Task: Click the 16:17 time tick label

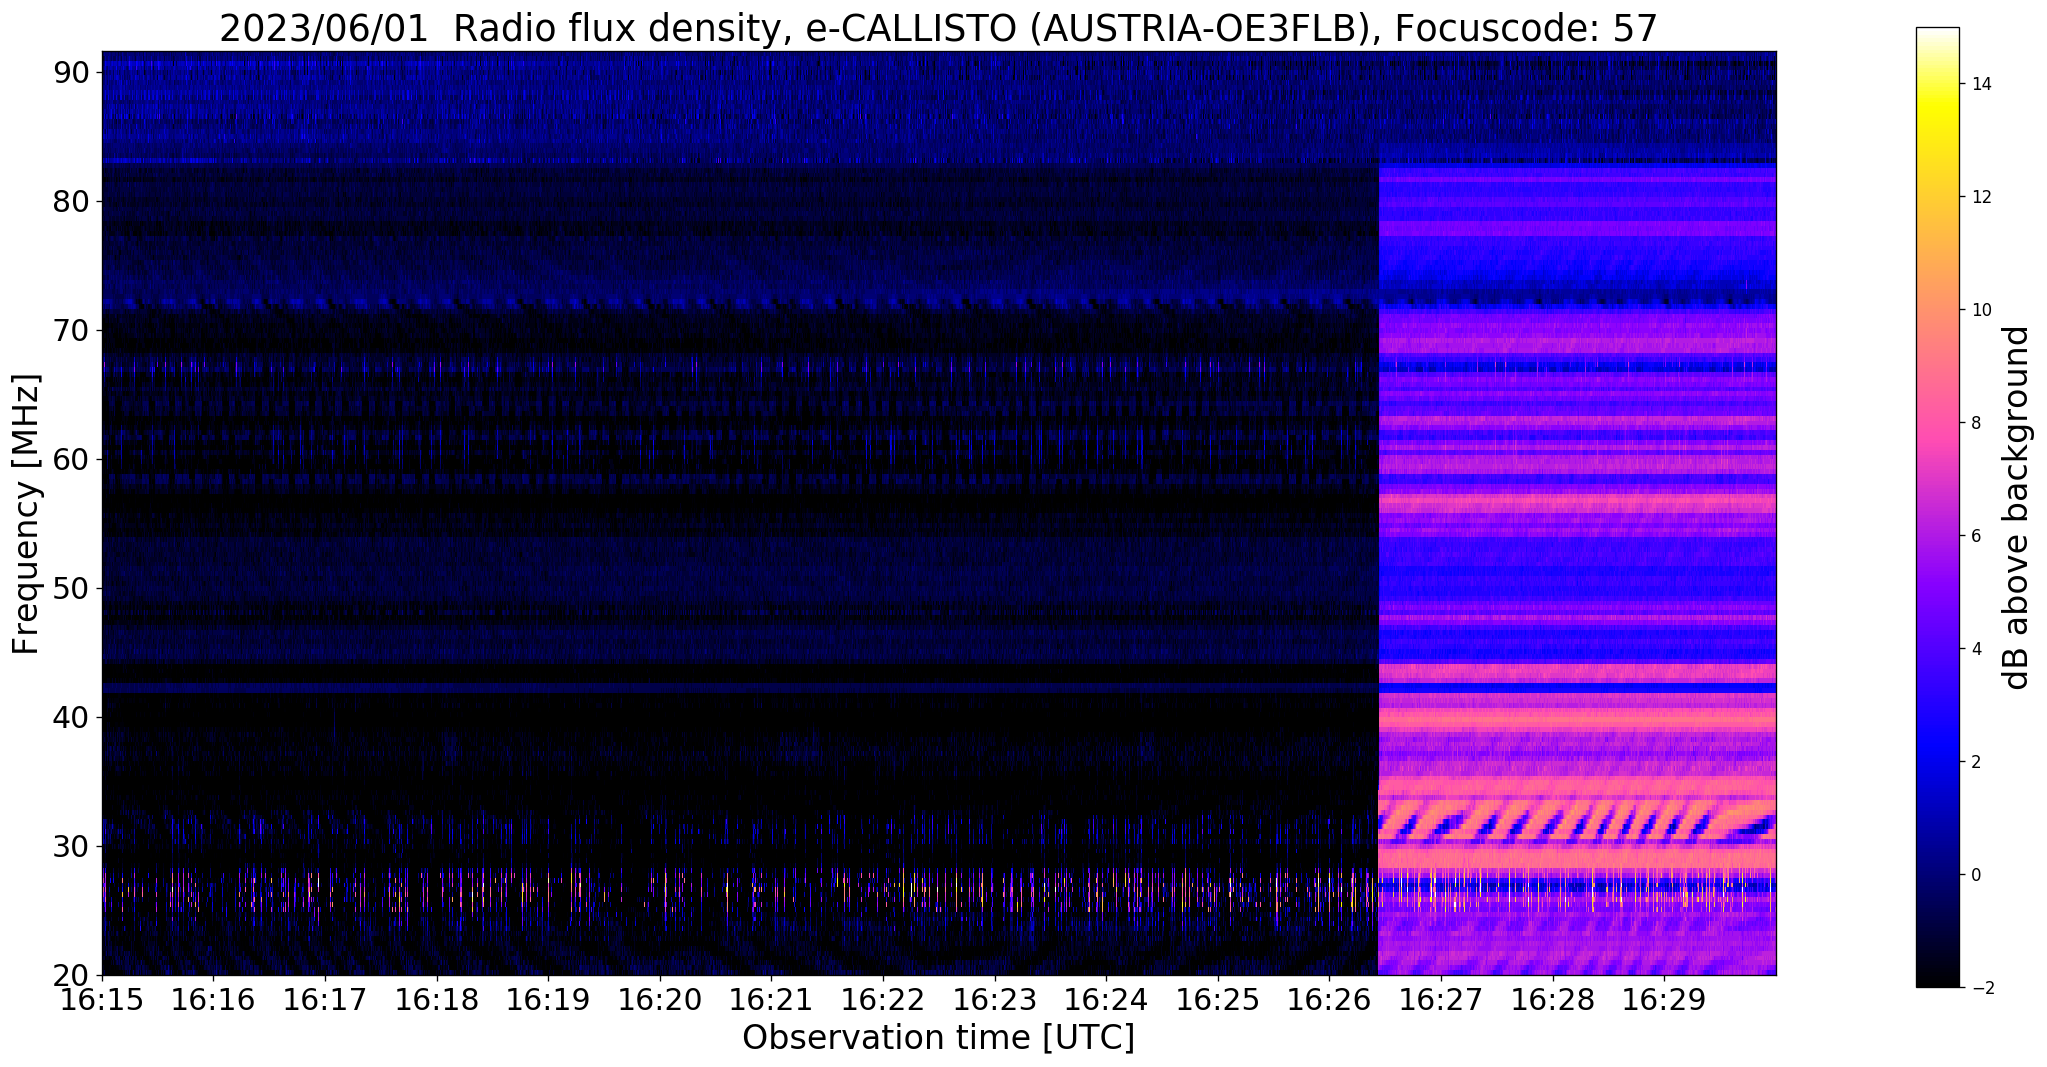Action: [x=325, y=999]
